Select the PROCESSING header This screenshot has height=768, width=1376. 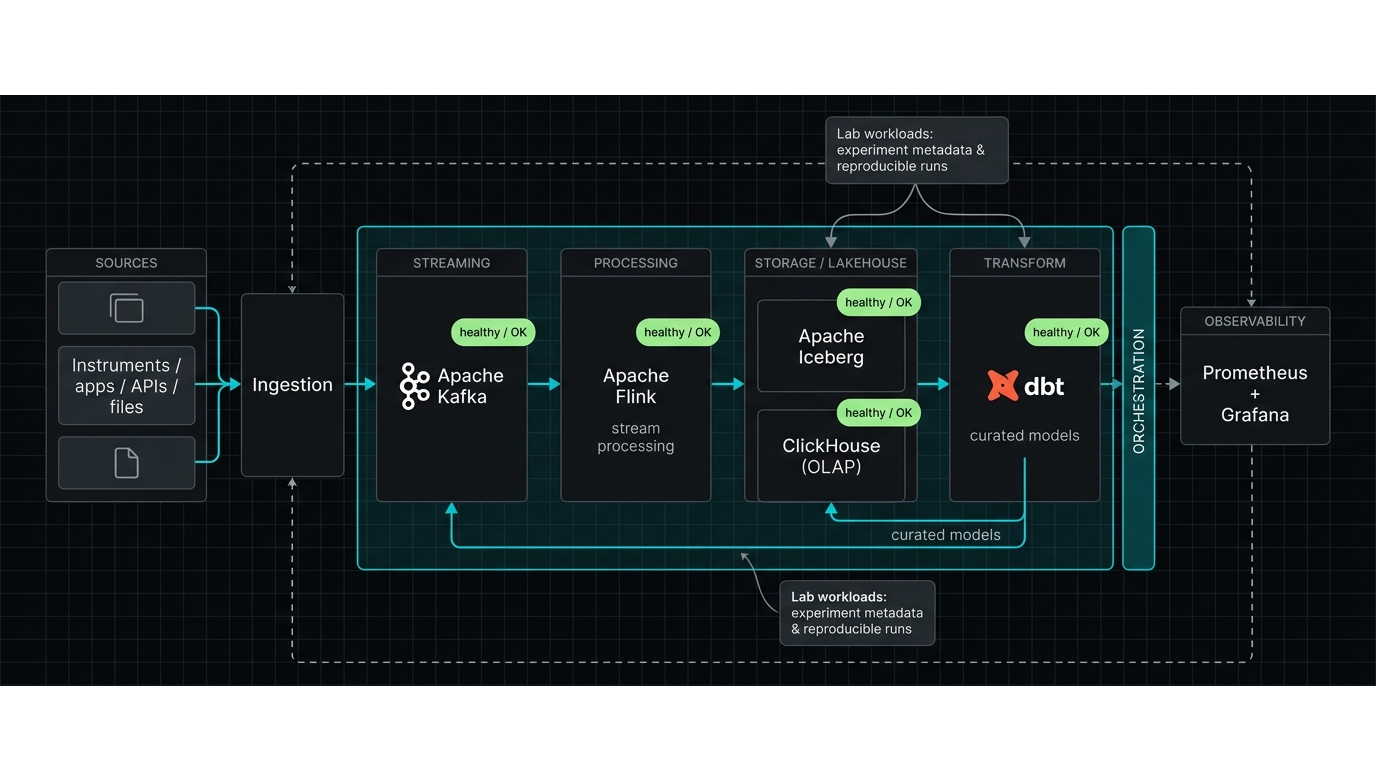[636, 263]
